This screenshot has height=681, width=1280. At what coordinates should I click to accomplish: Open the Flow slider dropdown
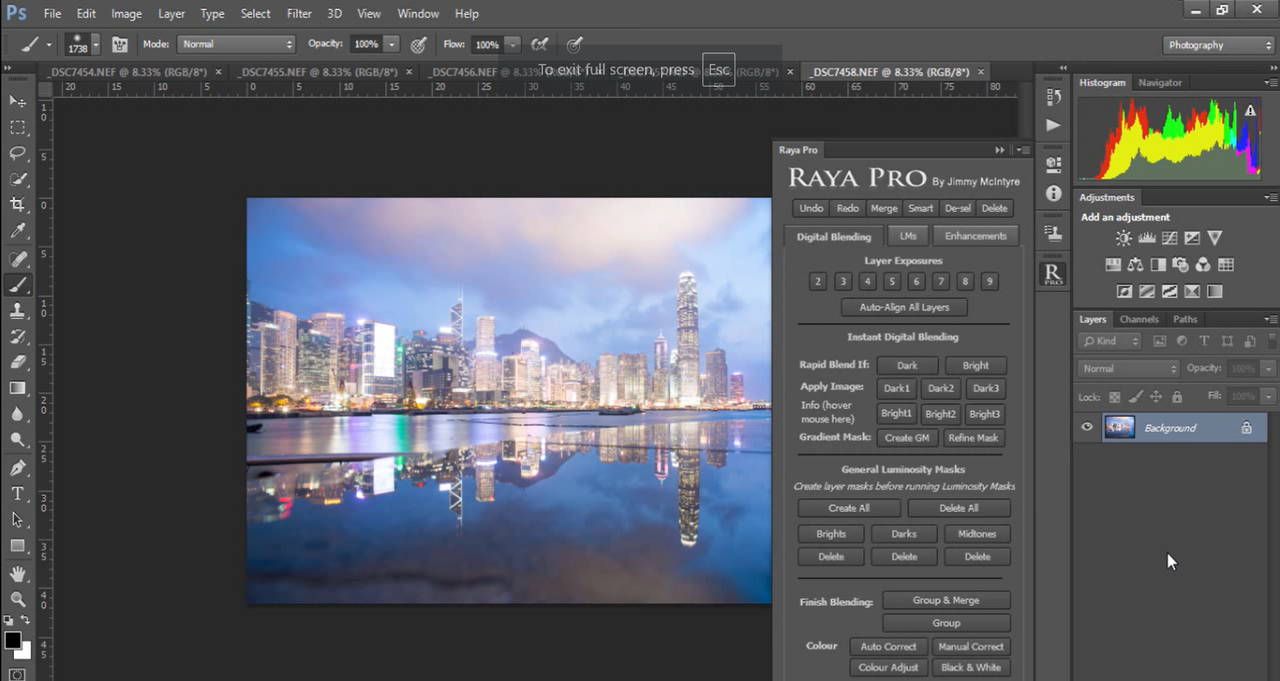pos(512,44)
